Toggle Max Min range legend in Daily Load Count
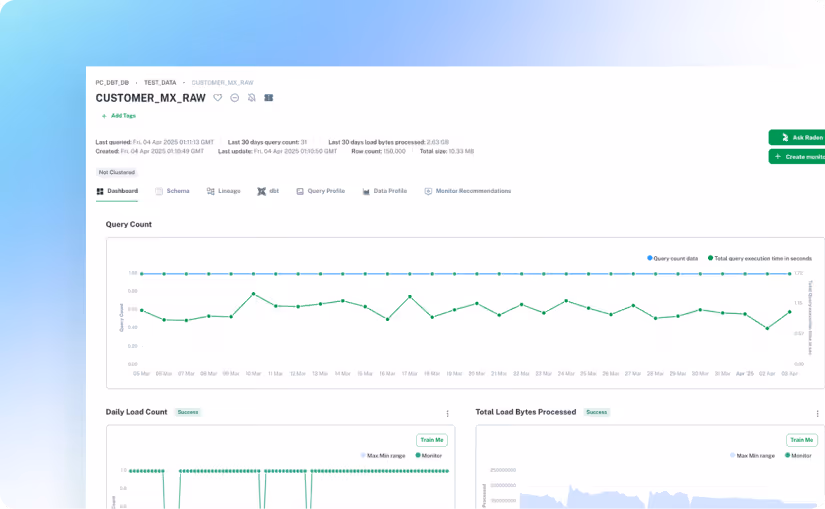Screen dimensions: 825x509 [x=383, y=456]
